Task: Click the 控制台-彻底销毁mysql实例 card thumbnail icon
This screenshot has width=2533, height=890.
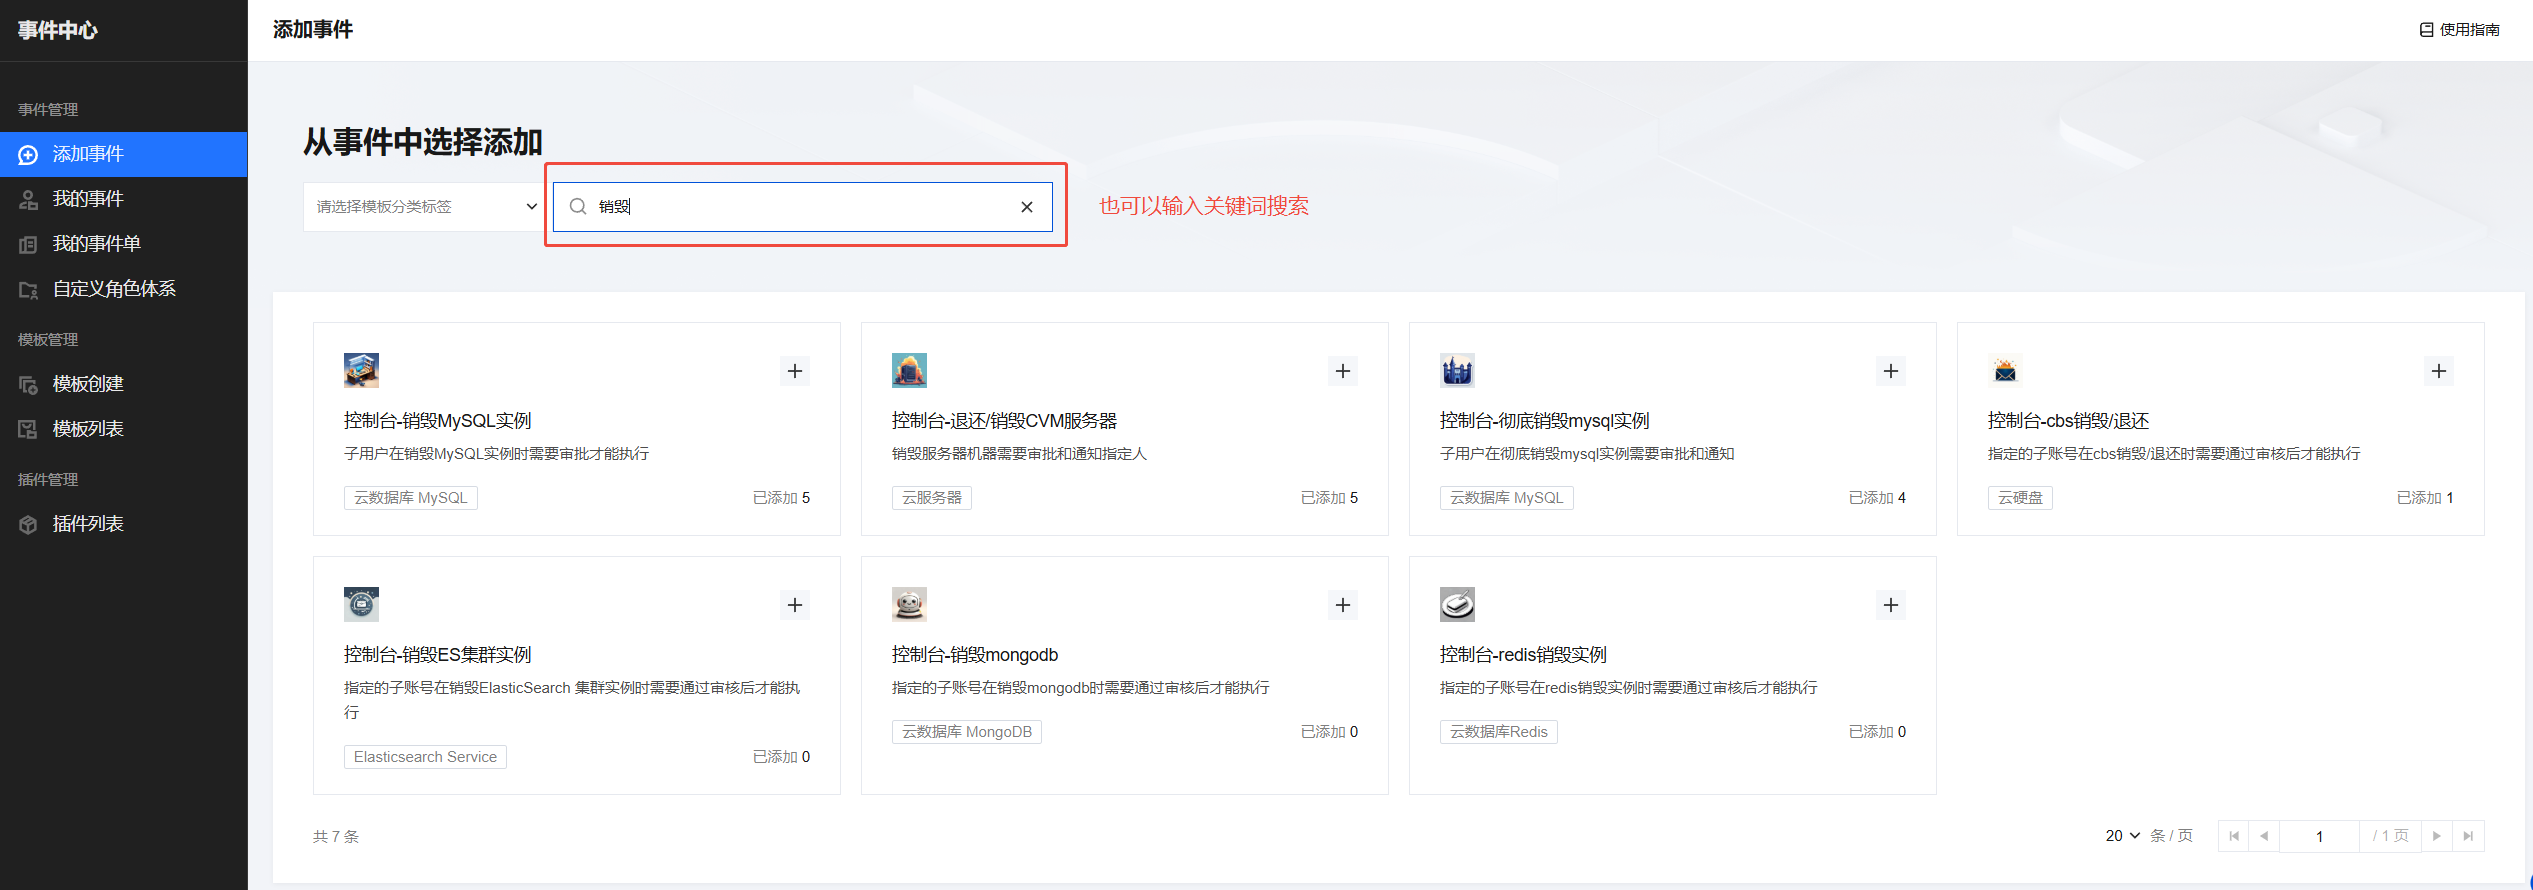Action: 1457,370
